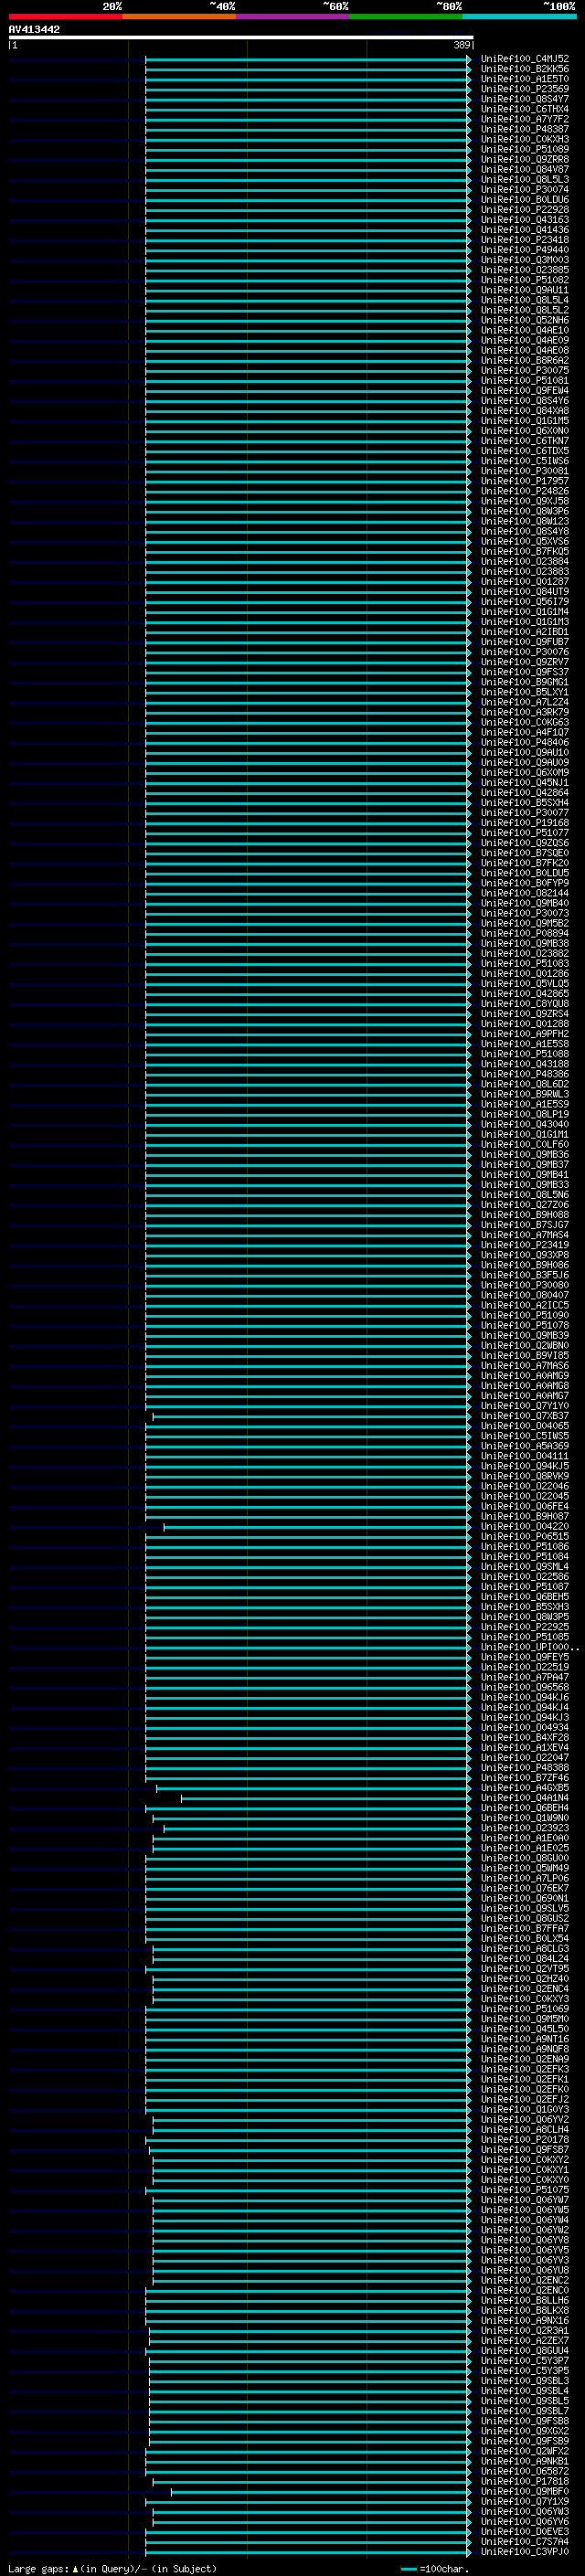This screenshot has height=2576, width=585.
Task: Click label UniRef100_P17957
Action: click(x=524, y=481)
